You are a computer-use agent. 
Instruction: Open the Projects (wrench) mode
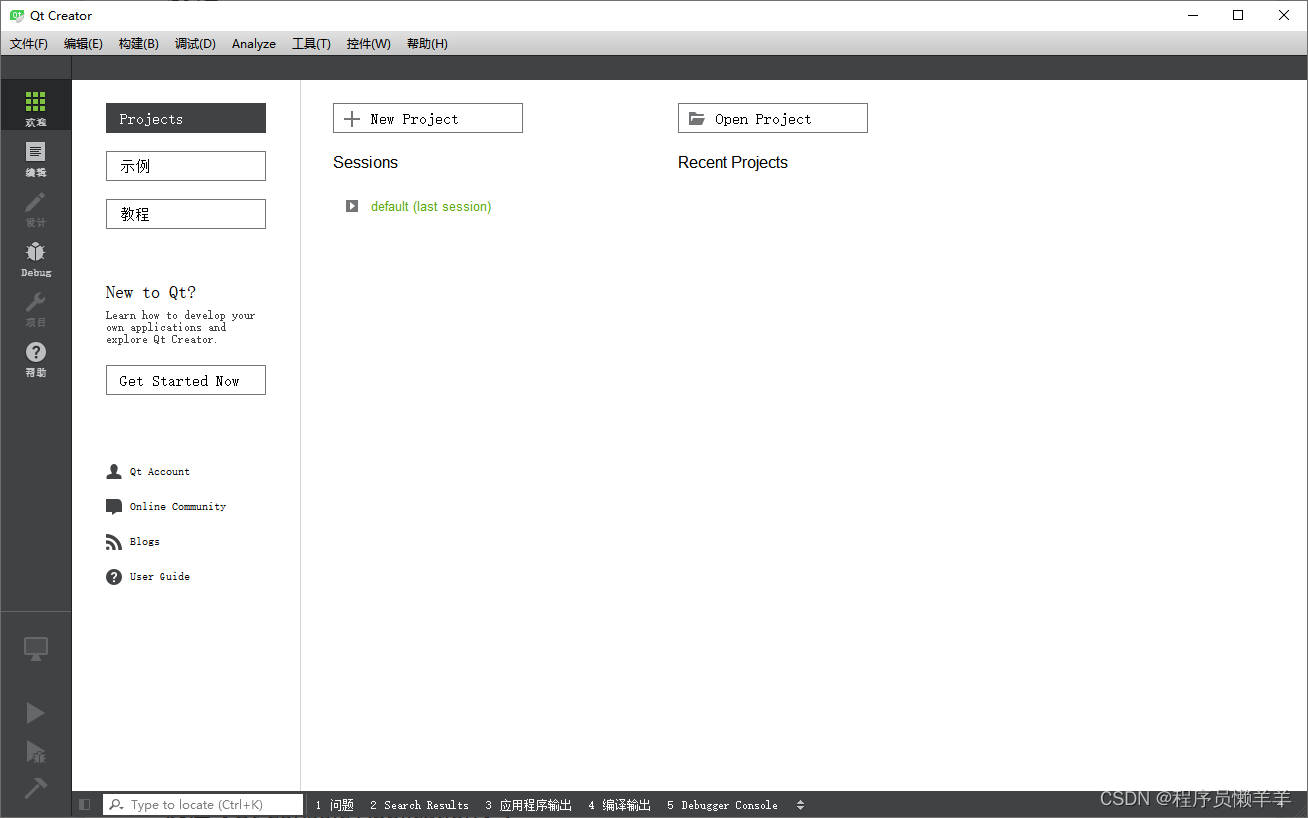point(35,307)
